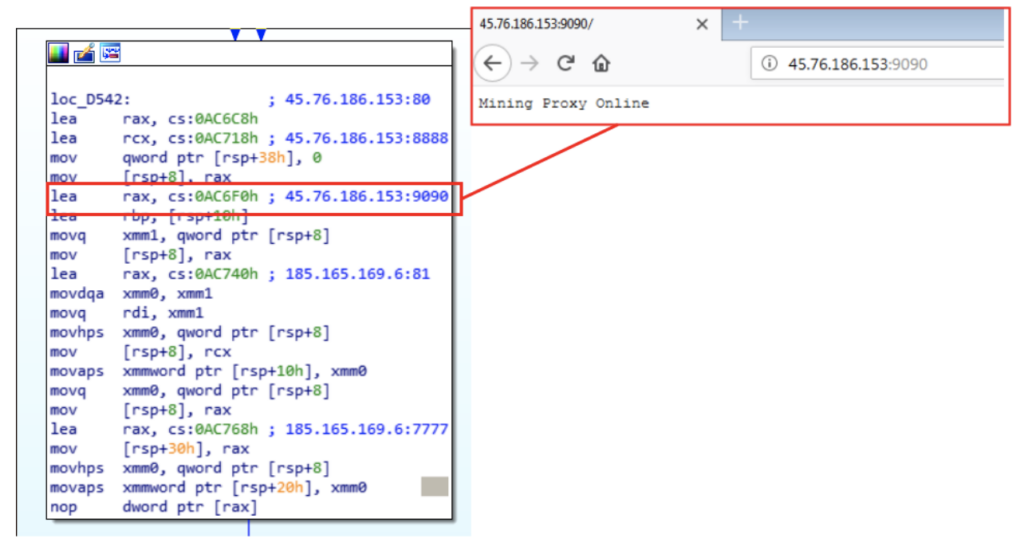Viewport: 1024px width, 558px height.
Task: Click the color palette icon in graph node
Action: (58, 53)
